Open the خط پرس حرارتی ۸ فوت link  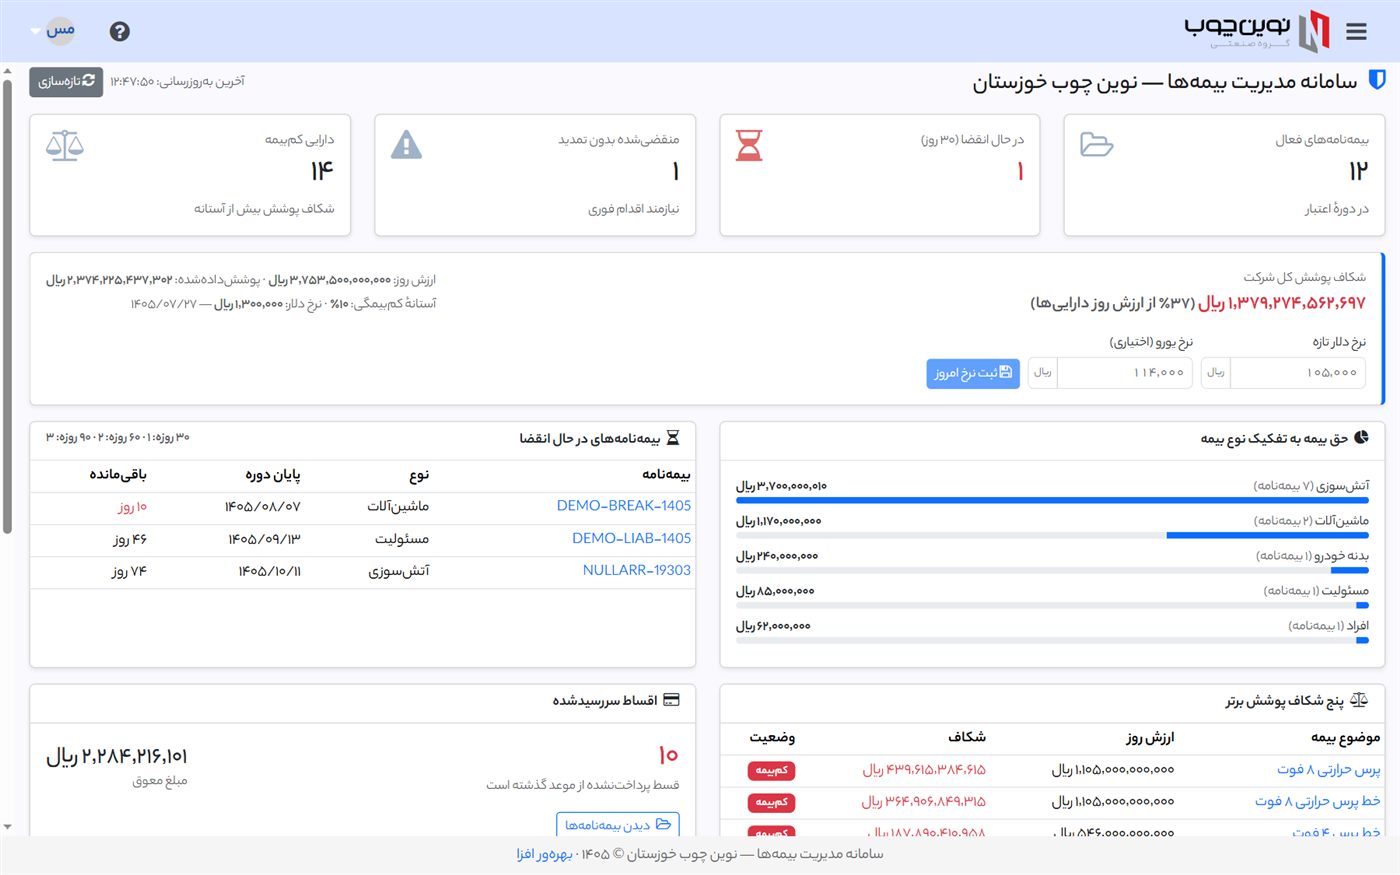coord(1318,801)
